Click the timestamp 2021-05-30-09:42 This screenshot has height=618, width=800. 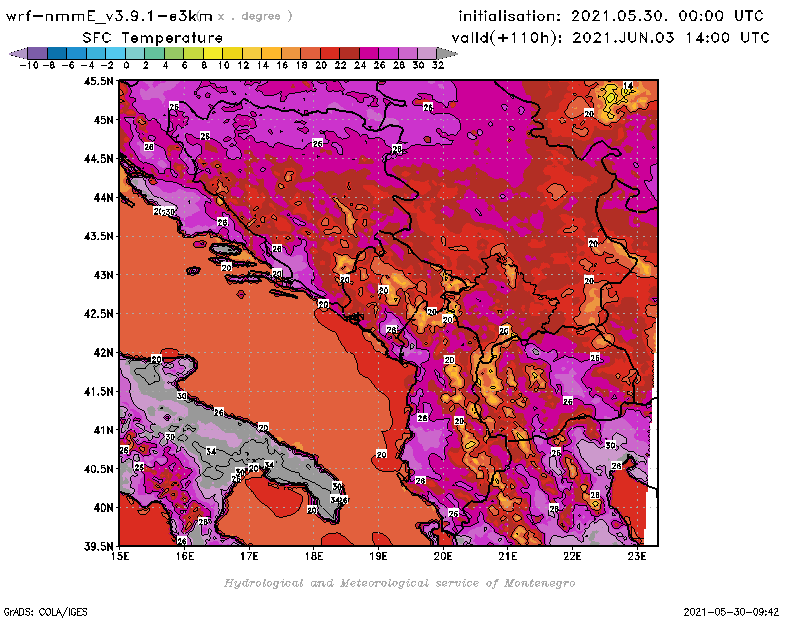(731, 612)
